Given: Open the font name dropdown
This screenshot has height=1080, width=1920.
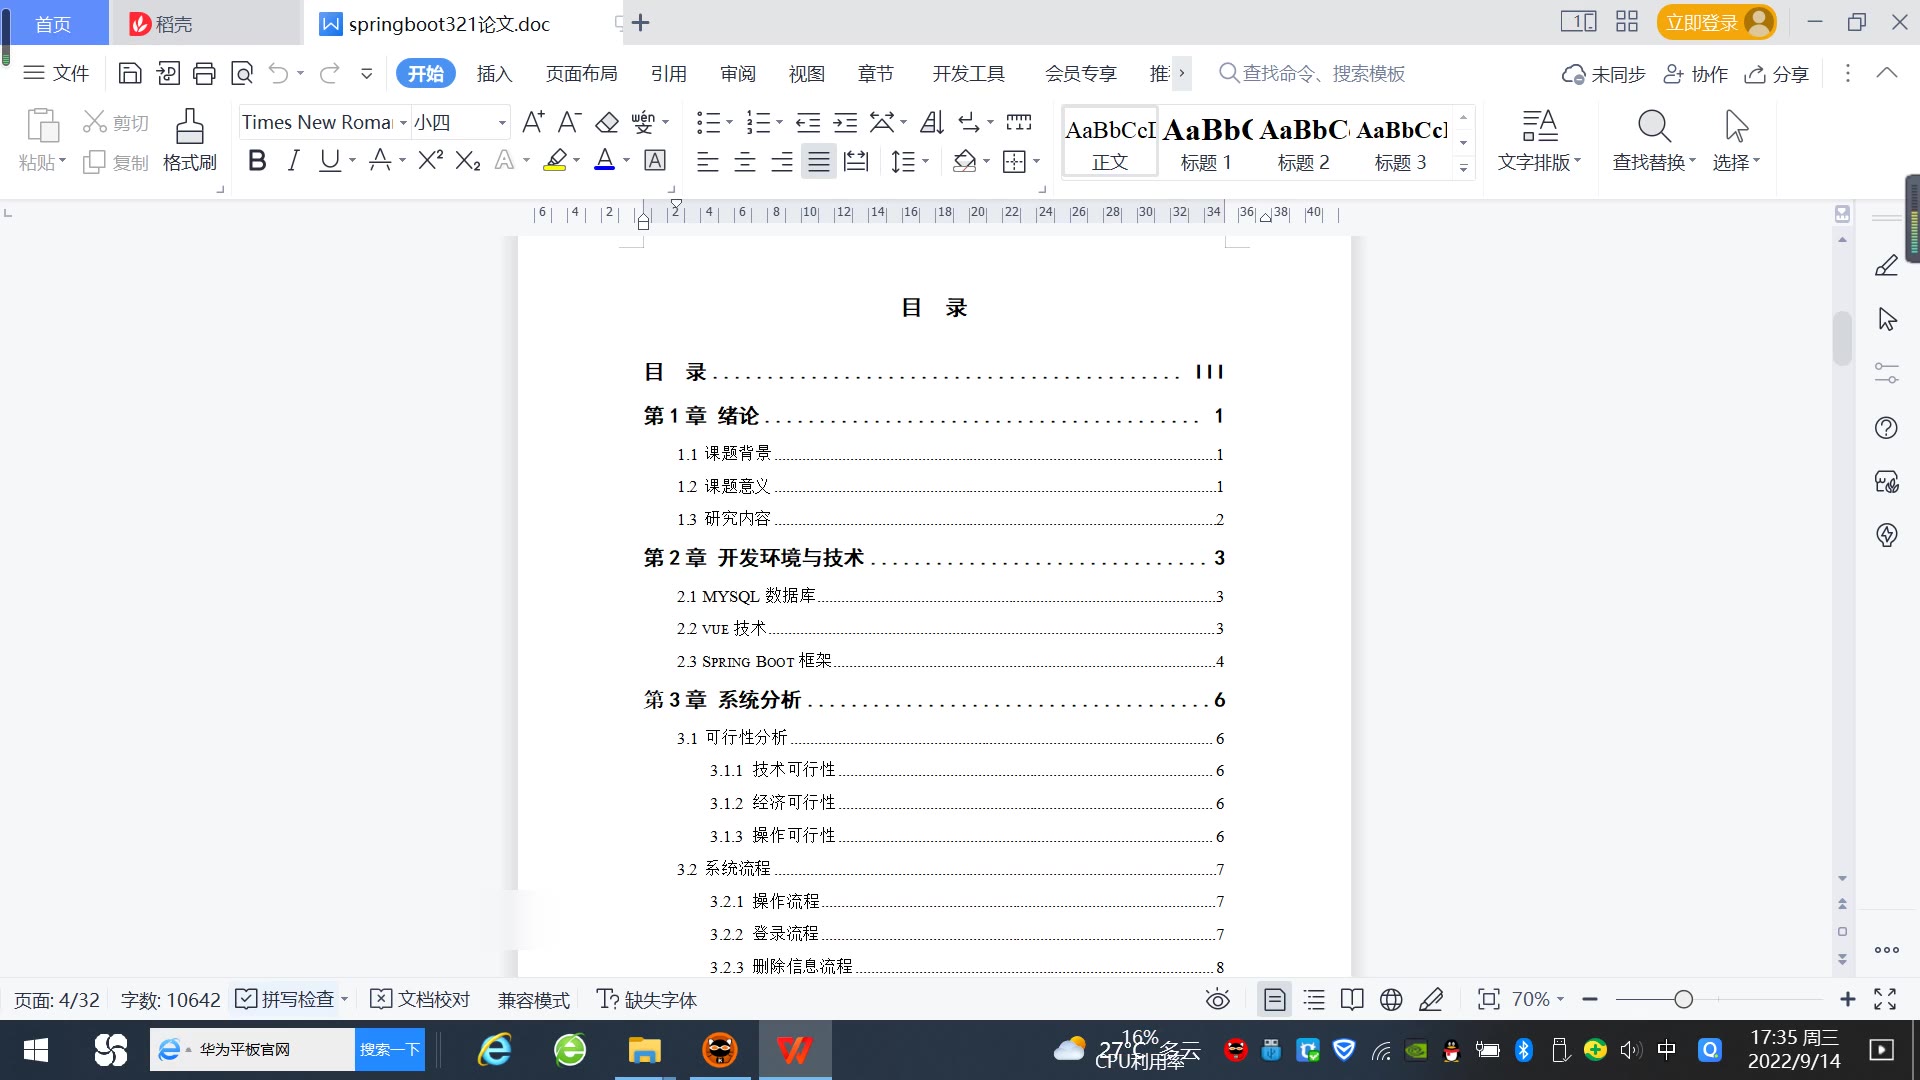Looking at the screenshot, I should click(404, 123).
